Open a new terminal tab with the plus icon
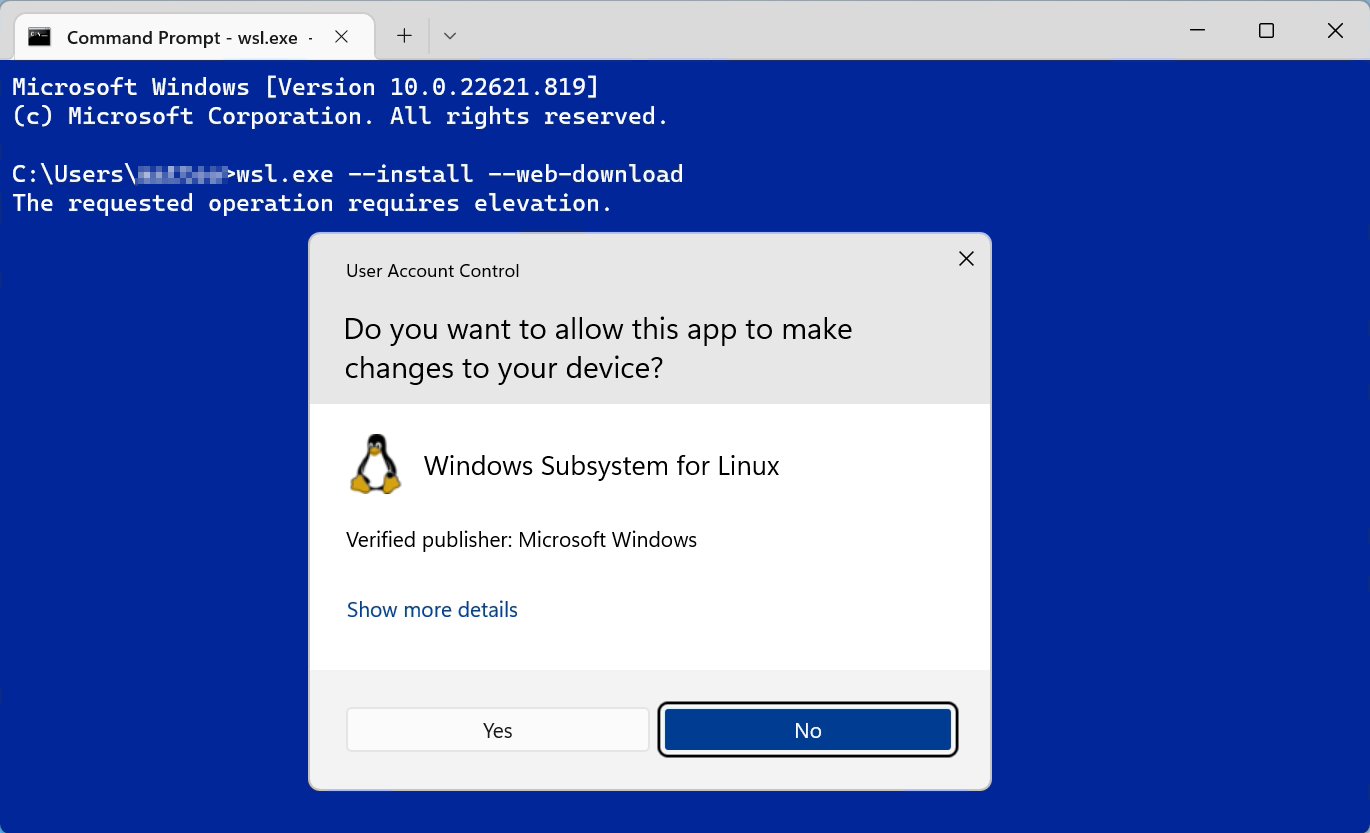The image size is (1370, 833). tap(403, 35)
